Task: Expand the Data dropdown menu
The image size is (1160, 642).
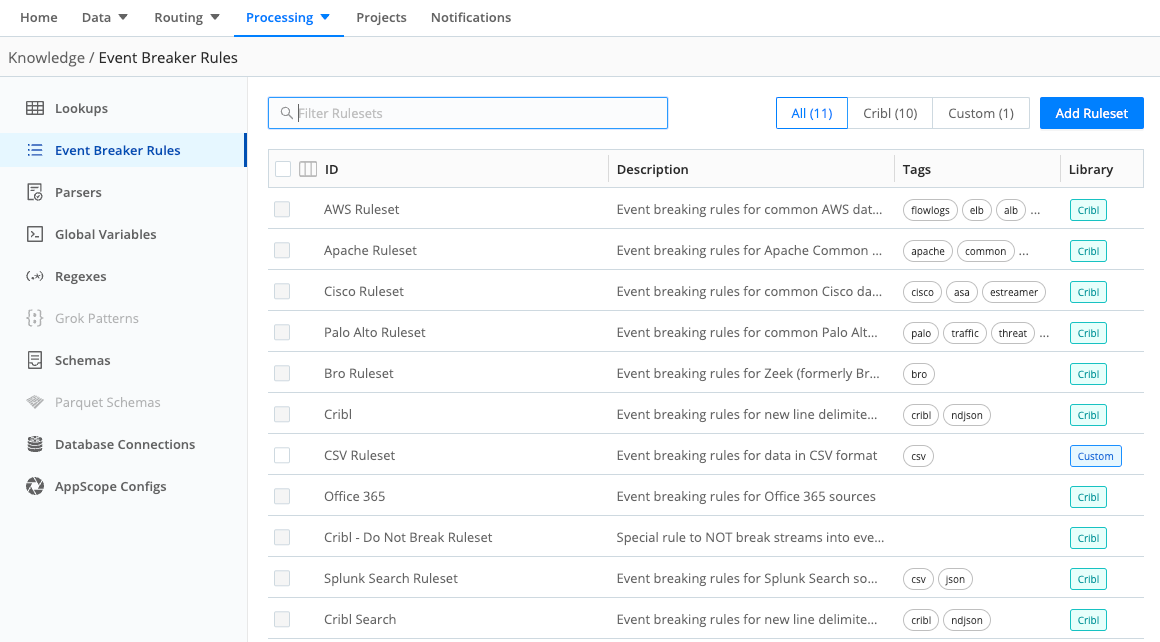Action: coord(105,17)
